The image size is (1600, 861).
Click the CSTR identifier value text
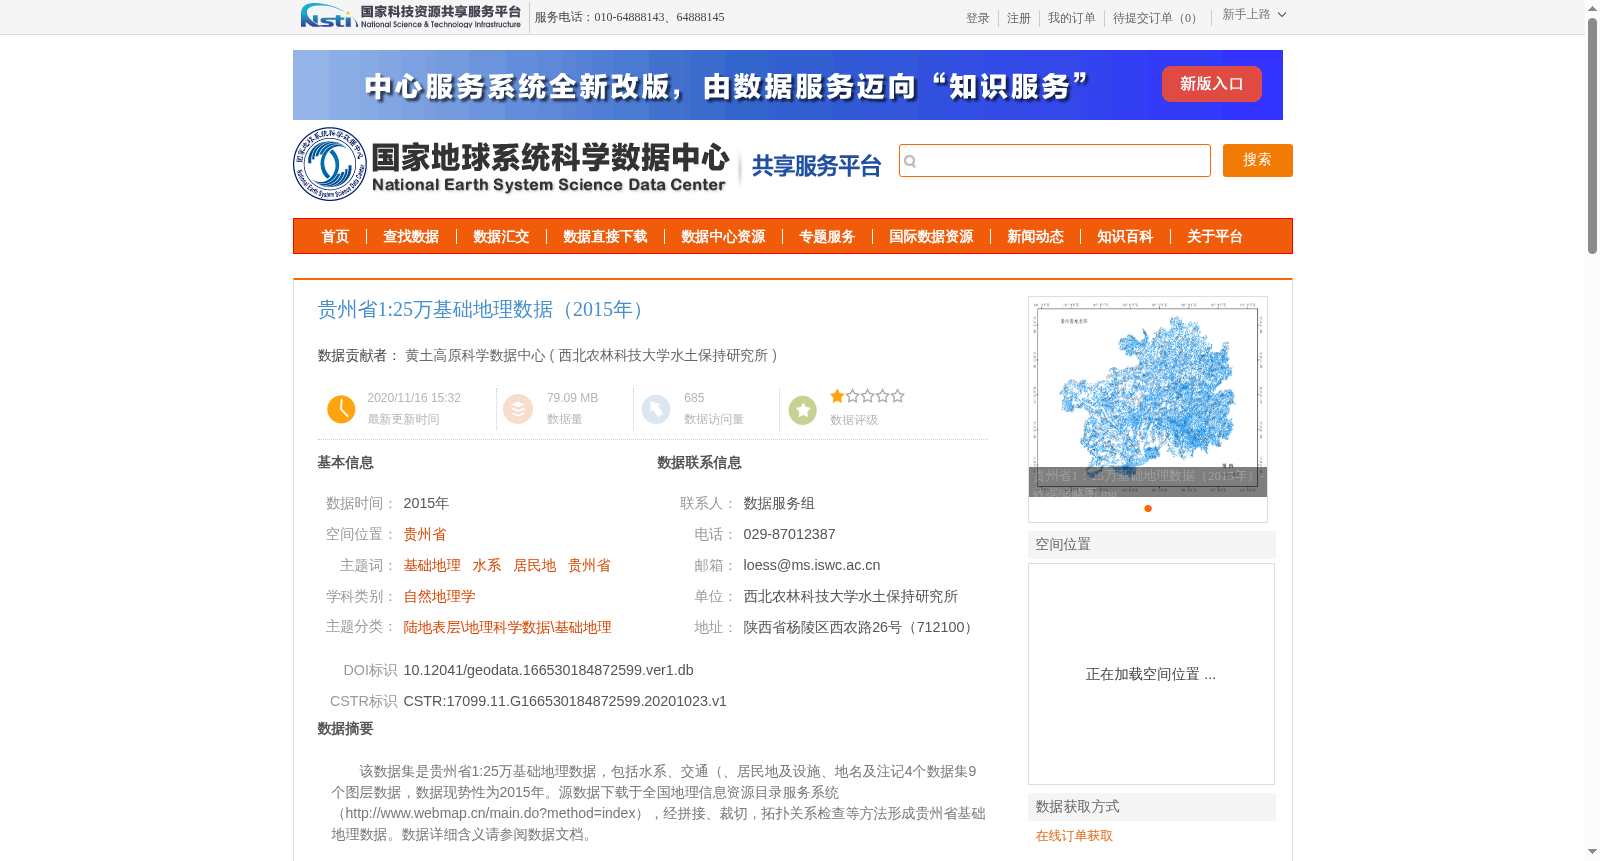point(565,701)
